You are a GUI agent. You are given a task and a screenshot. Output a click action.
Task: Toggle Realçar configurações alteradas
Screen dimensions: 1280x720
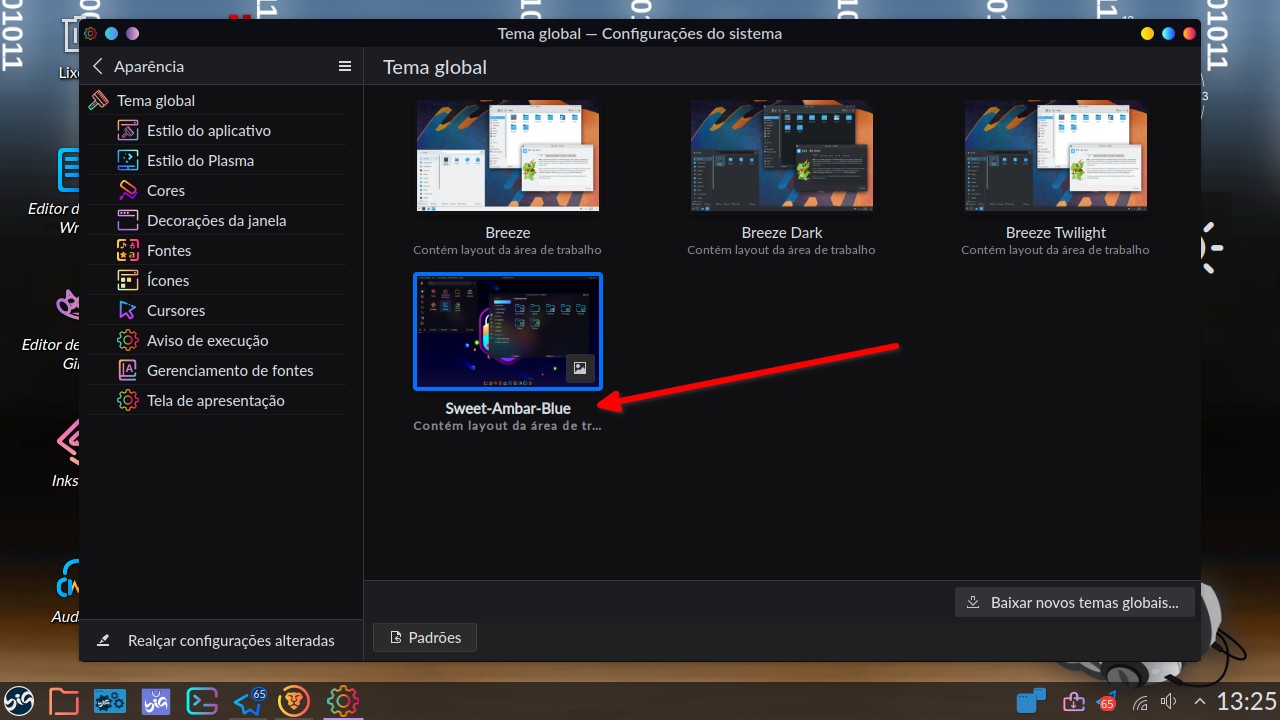(219, 640)
